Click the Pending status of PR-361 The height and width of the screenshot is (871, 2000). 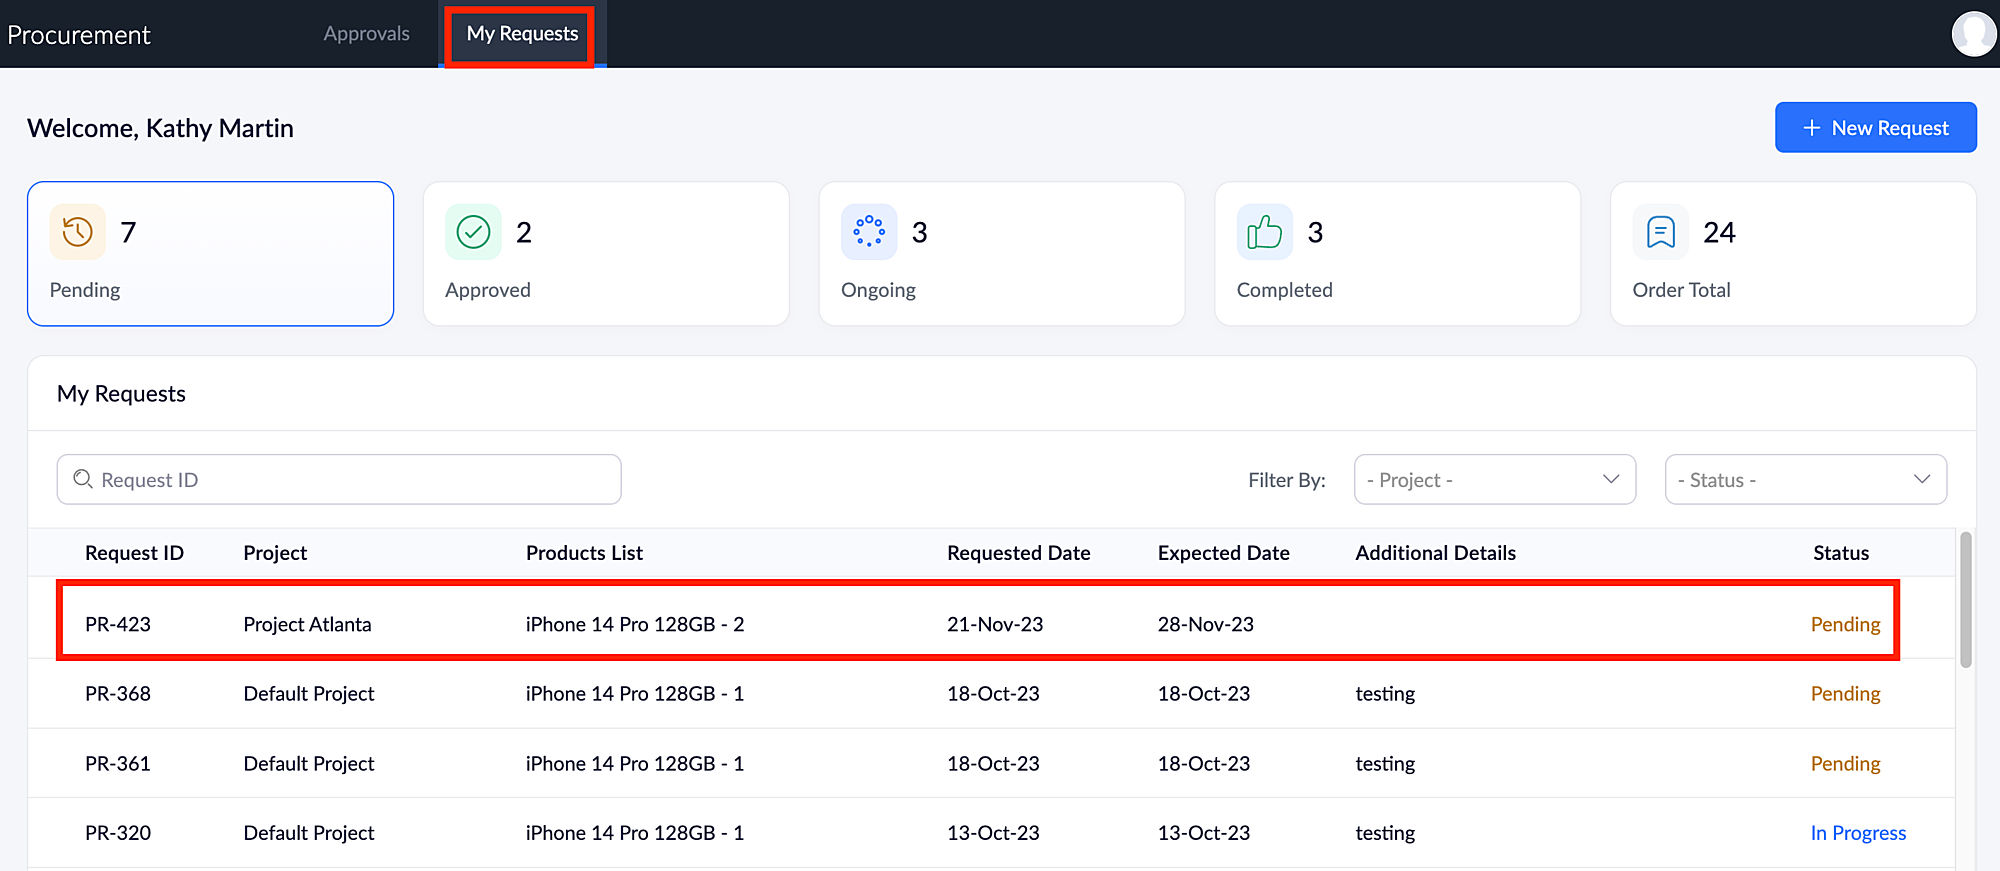(1845, 763)
